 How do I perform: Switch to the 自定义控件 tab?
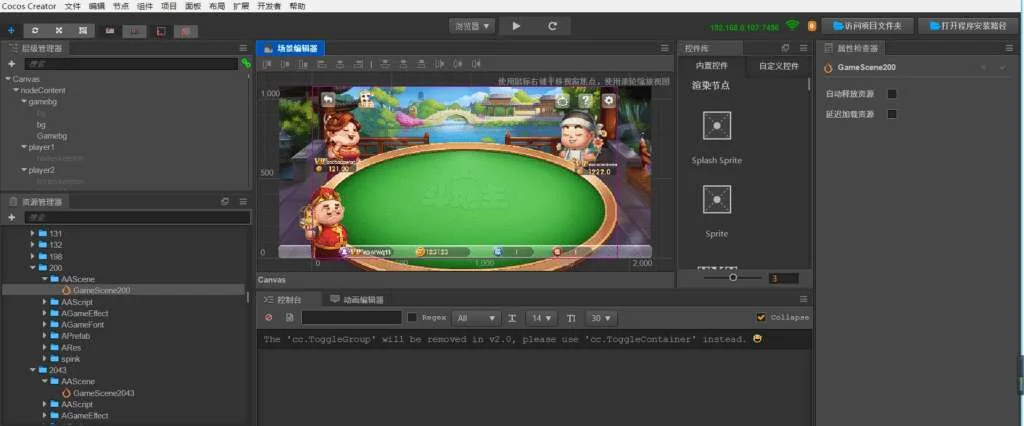click(x=778, y=66)
